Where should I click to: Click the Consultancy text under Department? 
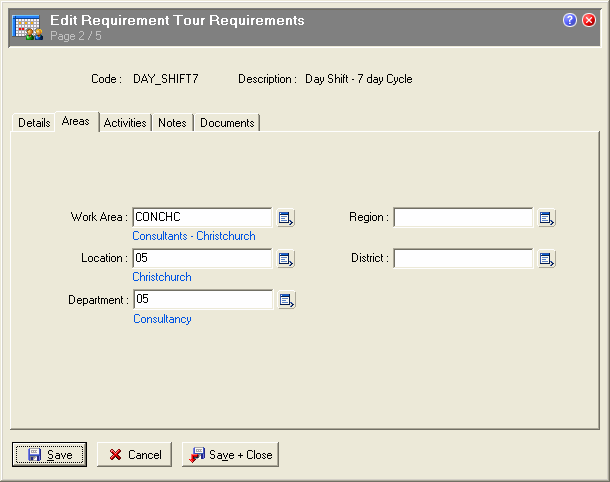tap(162, 319)
